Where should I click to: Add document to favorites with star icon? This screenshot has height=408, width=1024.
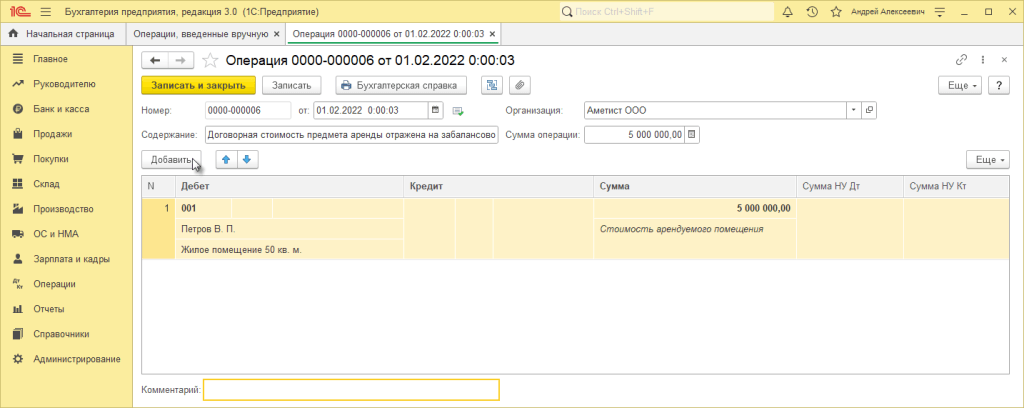211,60
